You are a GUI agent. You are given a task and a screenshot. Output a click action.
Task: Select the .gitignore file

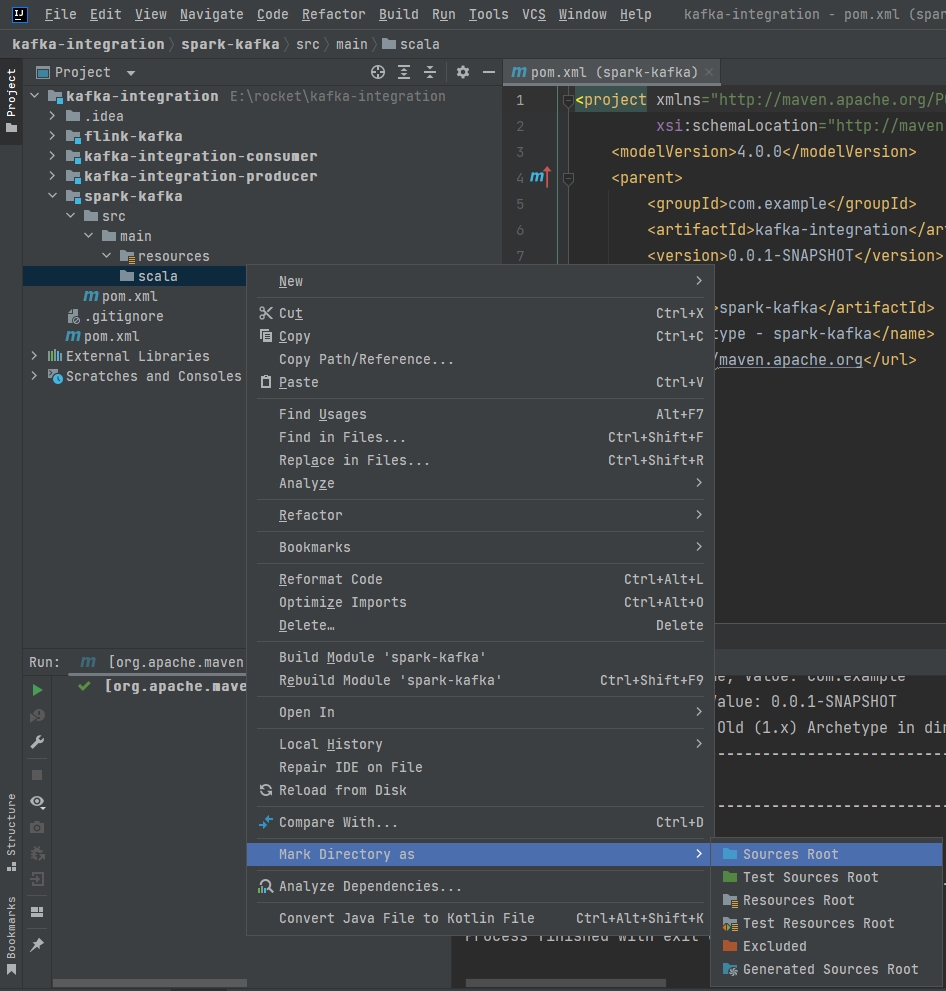pyautogui.click(x=124, y=316)
